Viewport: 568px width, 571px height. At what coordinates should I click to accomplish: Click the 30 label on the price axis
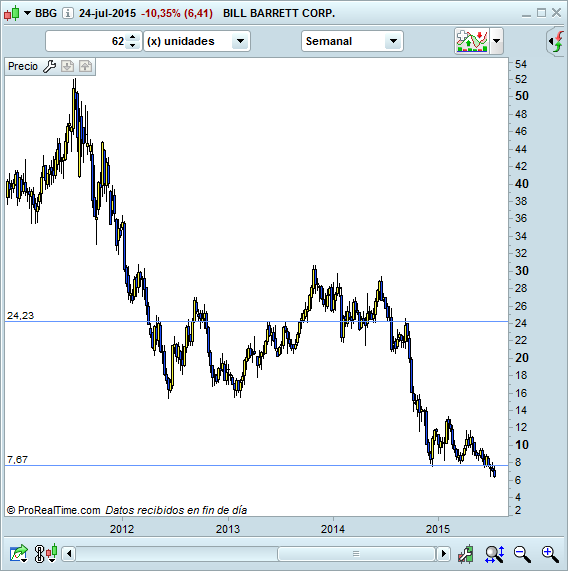coord(521,271)
